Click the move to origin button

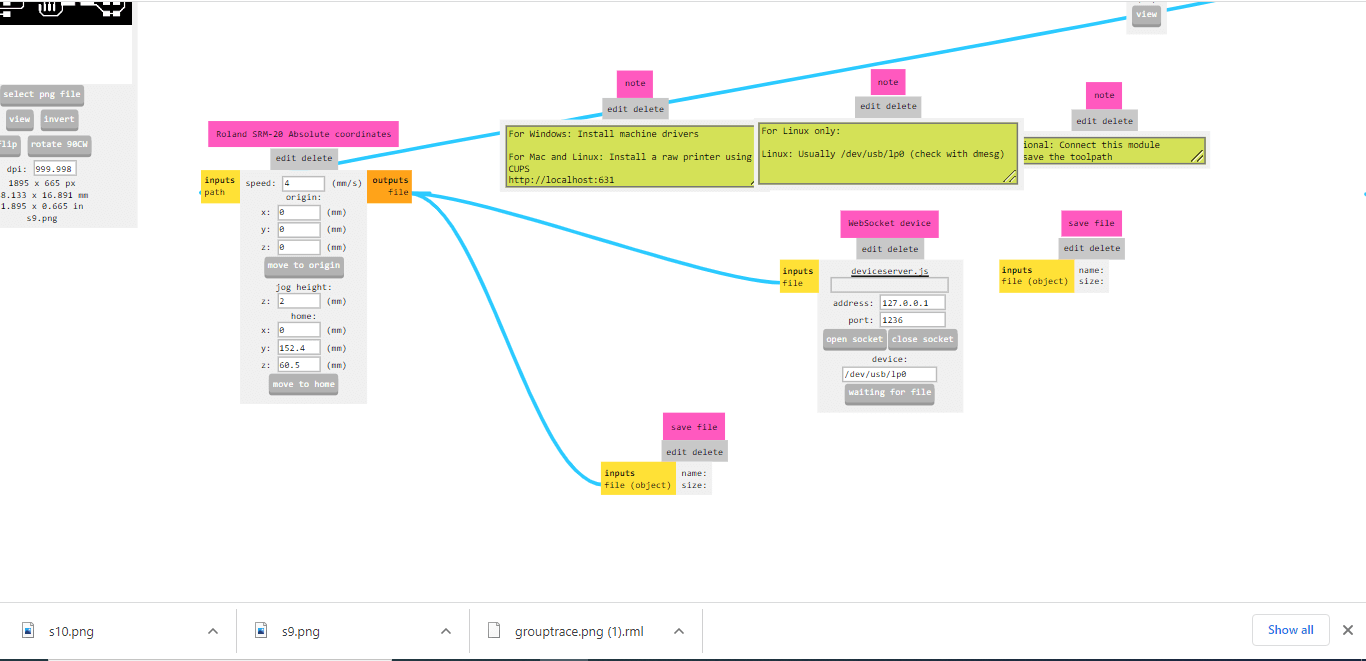click(304, 266)
